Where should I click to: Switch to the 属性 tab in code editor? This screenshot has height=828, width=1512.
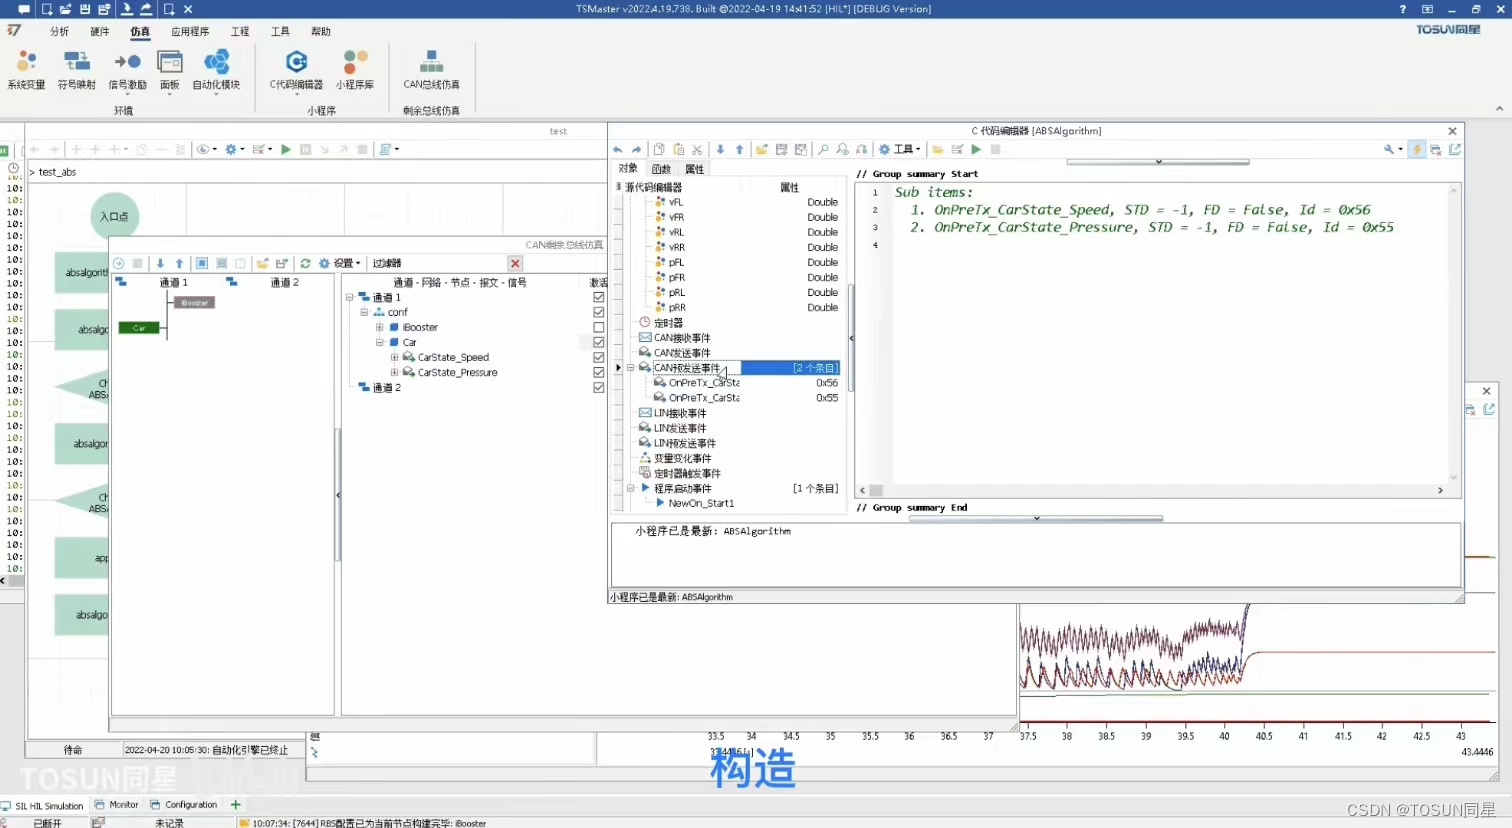(694, 169)
